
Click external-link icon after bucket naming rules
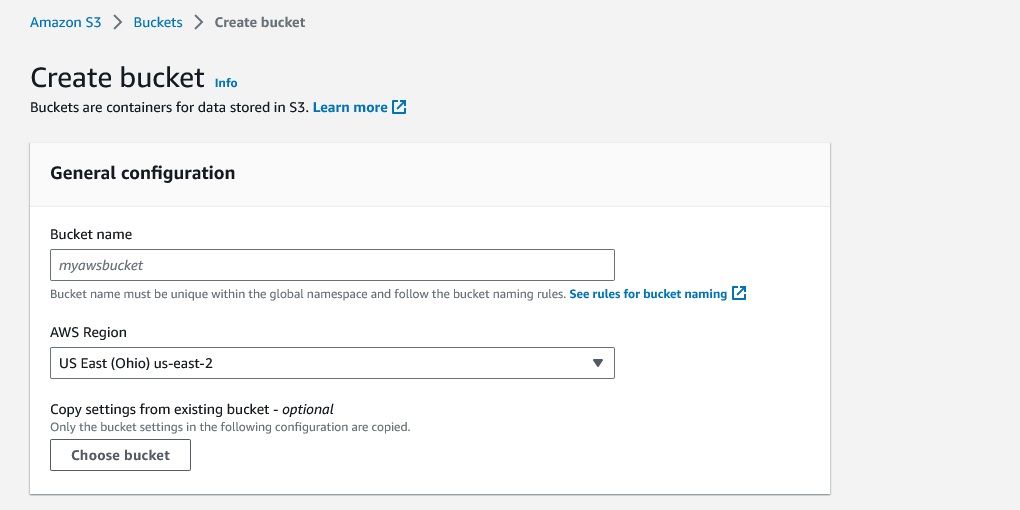[739, 294]
